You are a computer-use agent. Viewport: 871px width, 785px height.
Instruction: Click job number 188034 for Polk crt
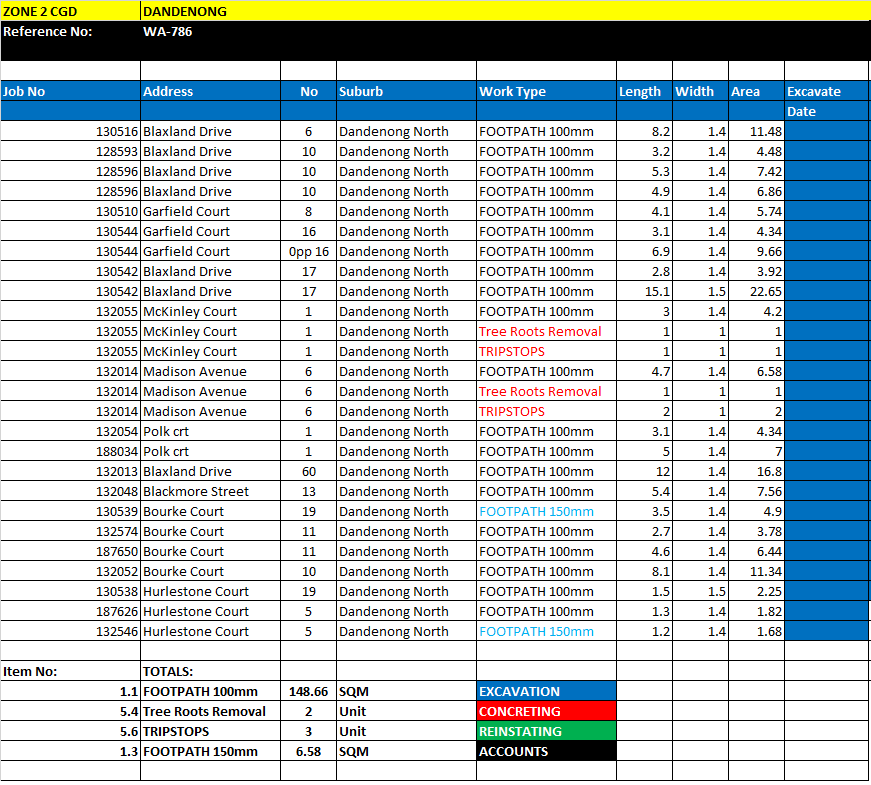70,451
